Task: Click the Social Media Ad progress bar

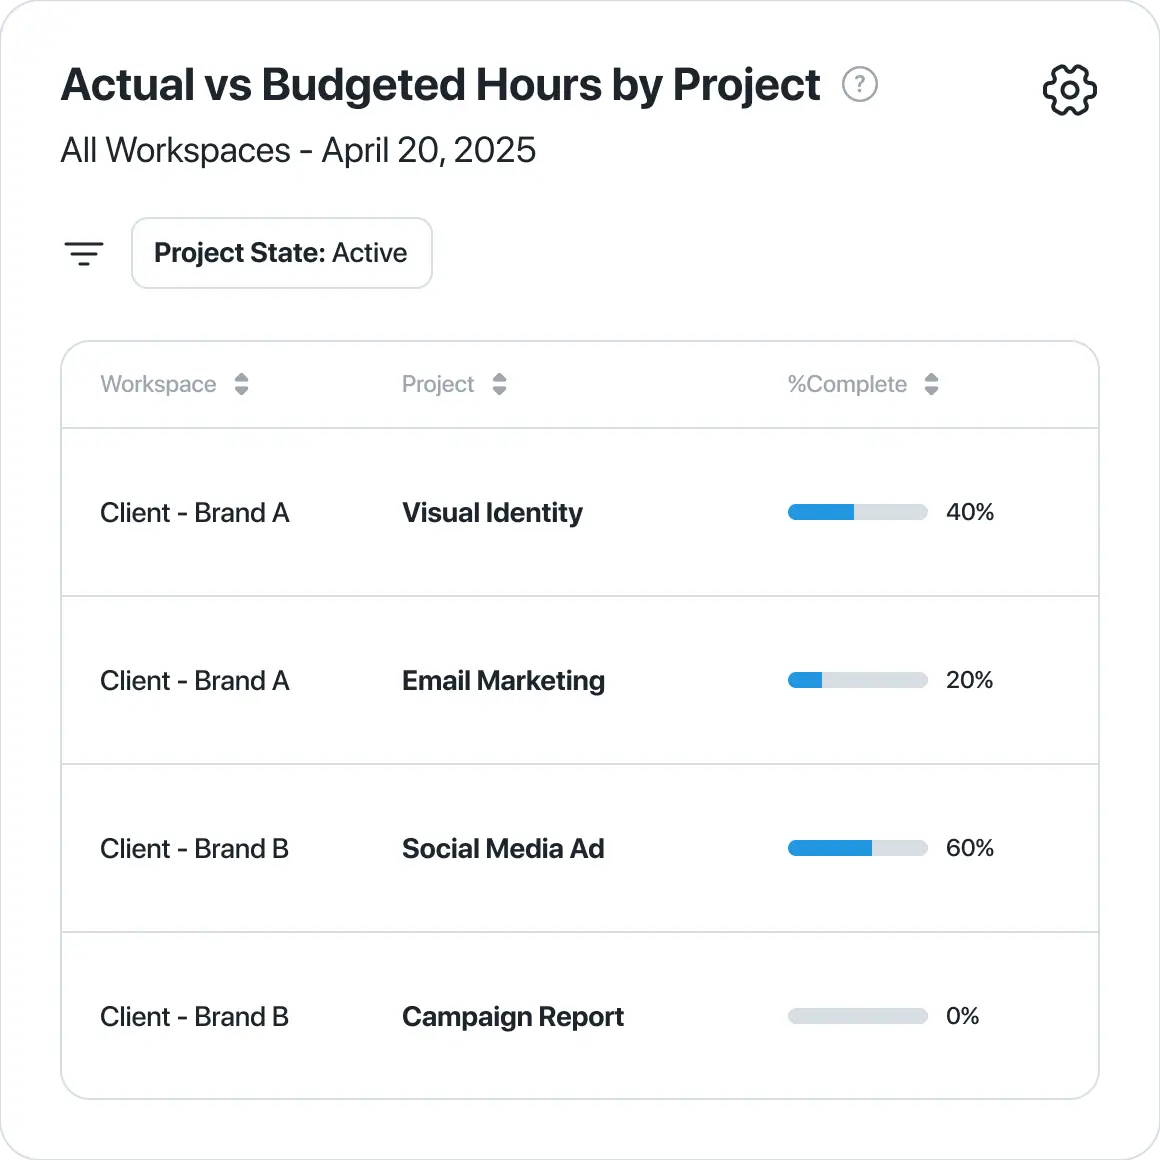Action: click(x=857, y=848)
